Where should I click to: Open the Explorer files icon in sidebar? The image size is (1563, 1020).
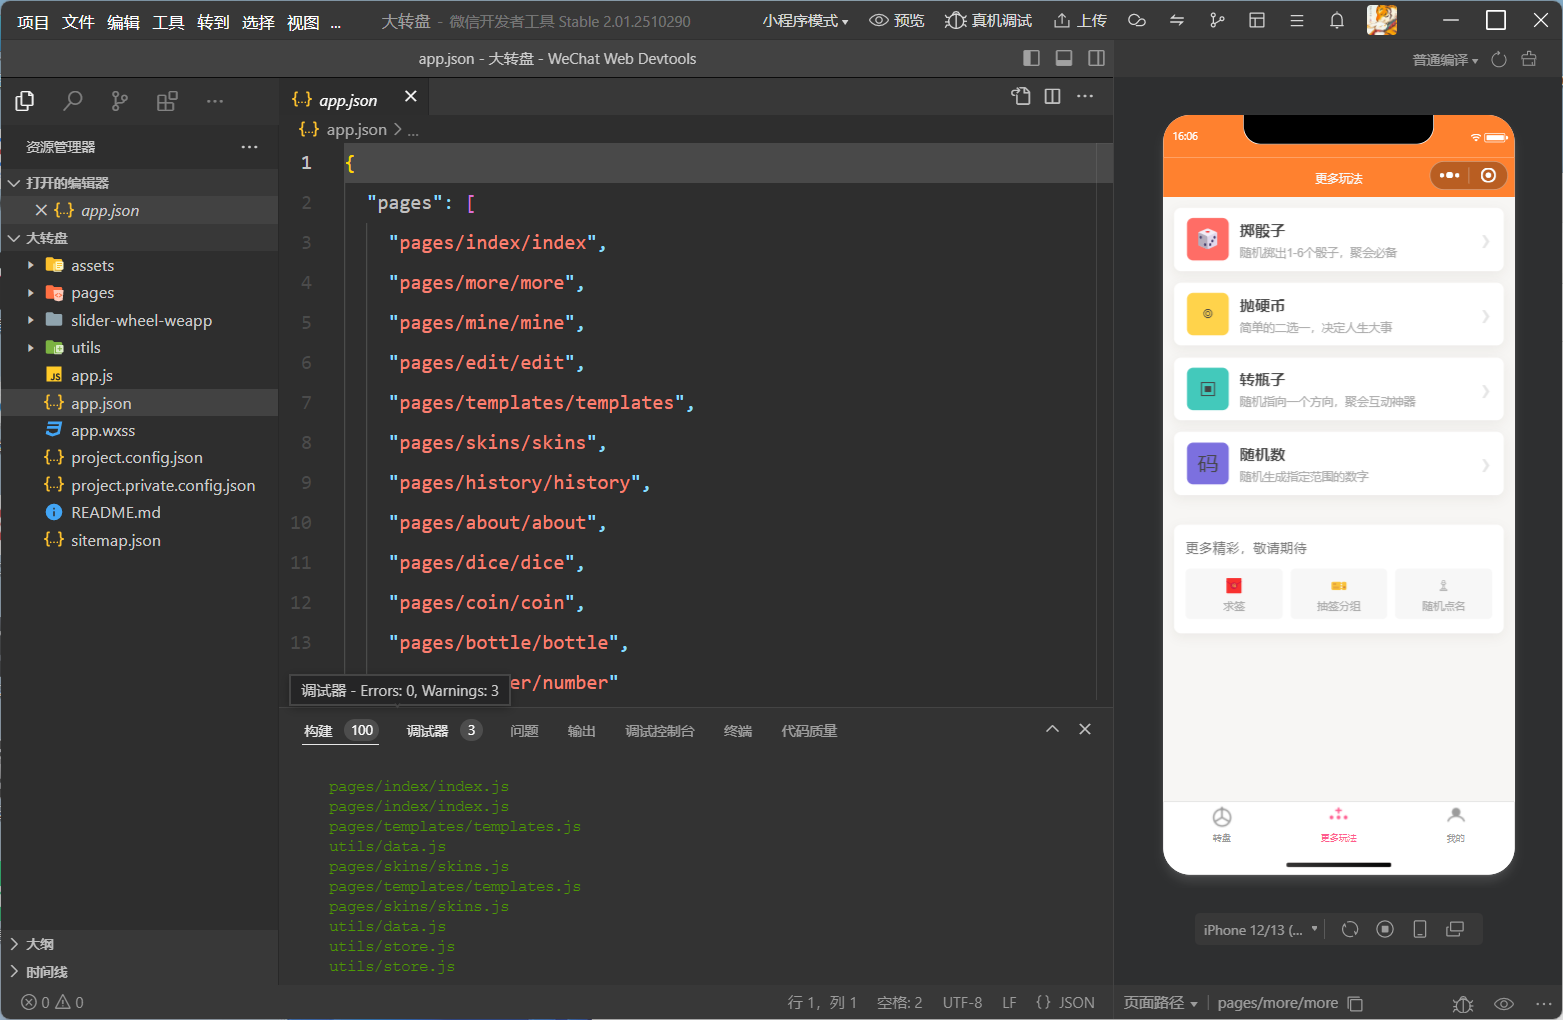25,101
